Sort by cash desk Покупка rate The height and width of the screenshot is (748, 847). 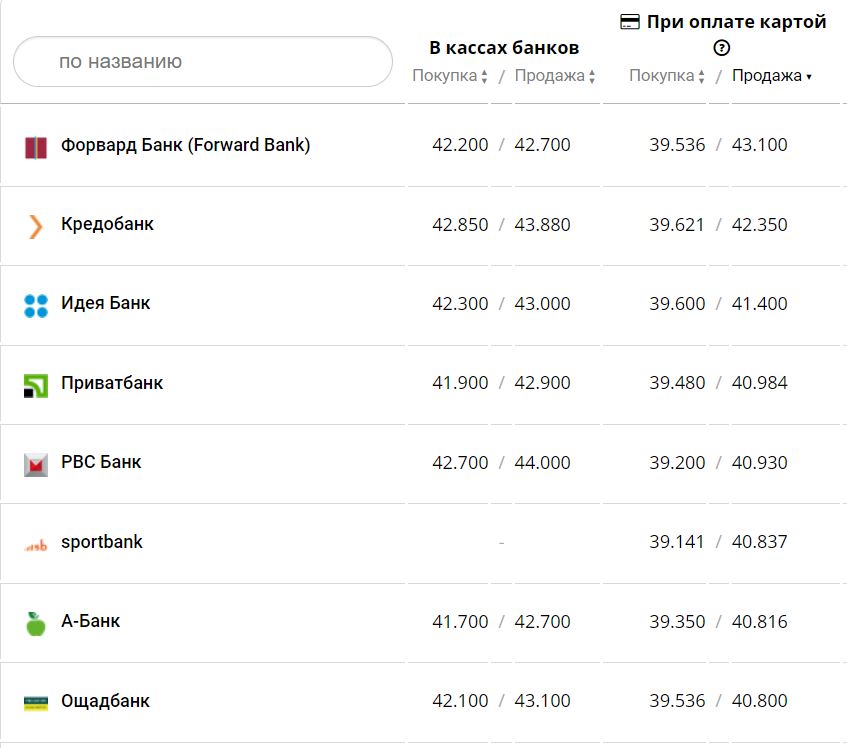click(x=449, y=76)
